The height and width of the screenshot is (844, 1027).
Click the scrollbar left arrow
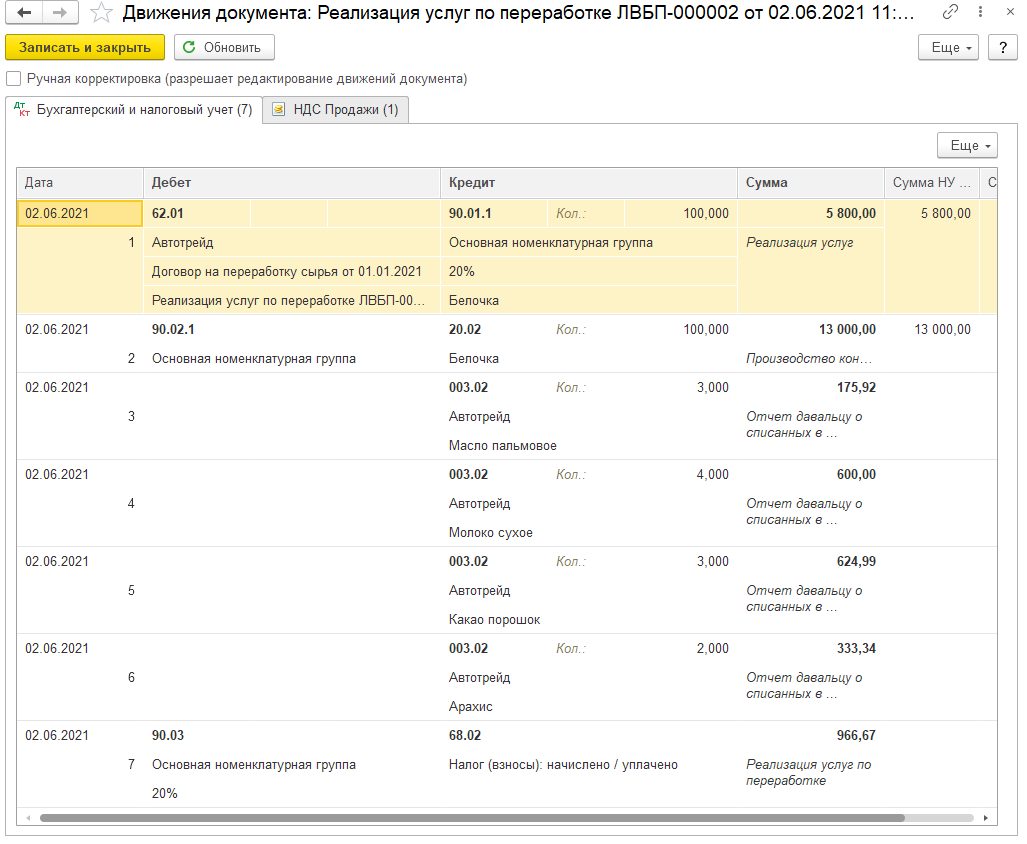tap(28, 818)
